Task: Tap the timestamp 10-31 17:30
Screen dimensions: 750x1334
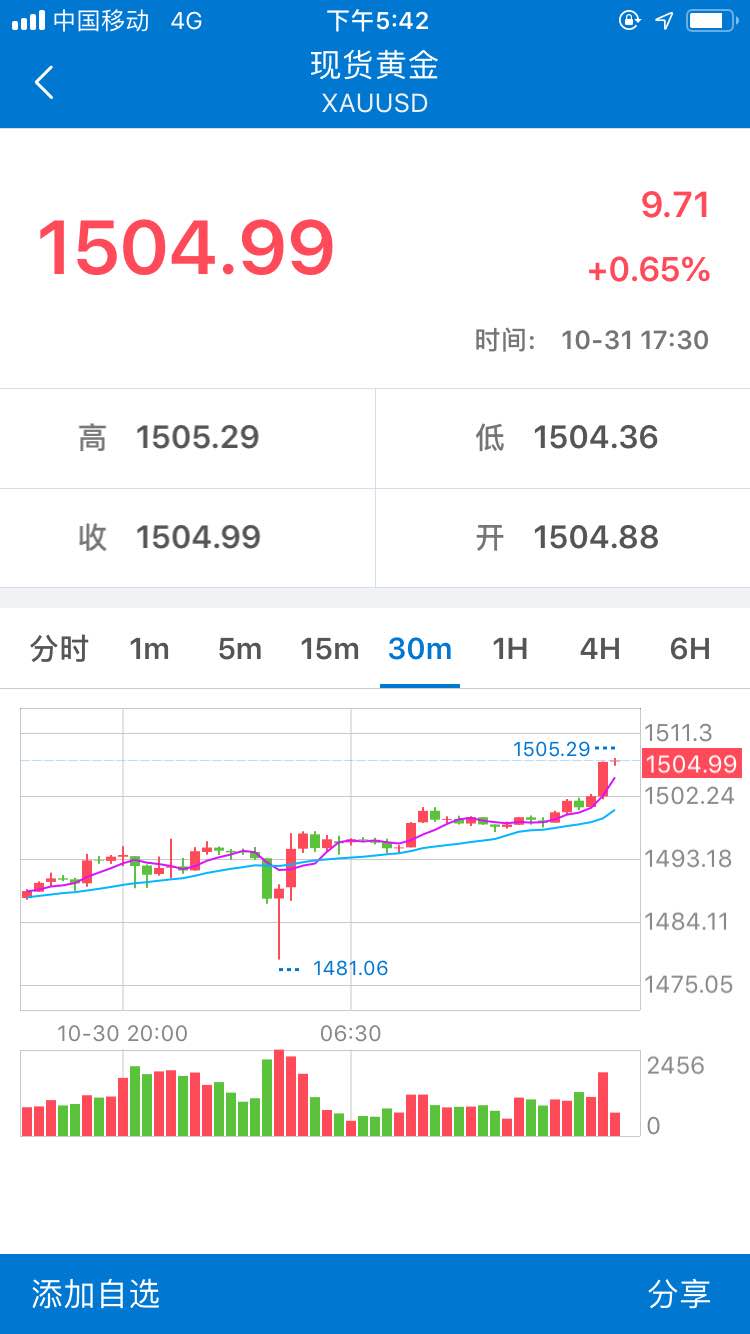Action: coord(635,340)
